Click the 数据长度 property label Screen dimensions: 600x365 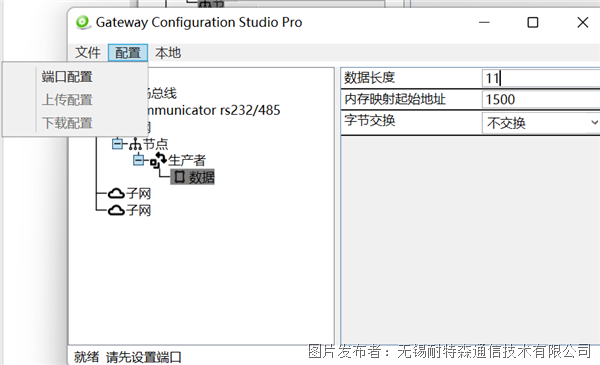pyautogui.click(x=370, y=78)
